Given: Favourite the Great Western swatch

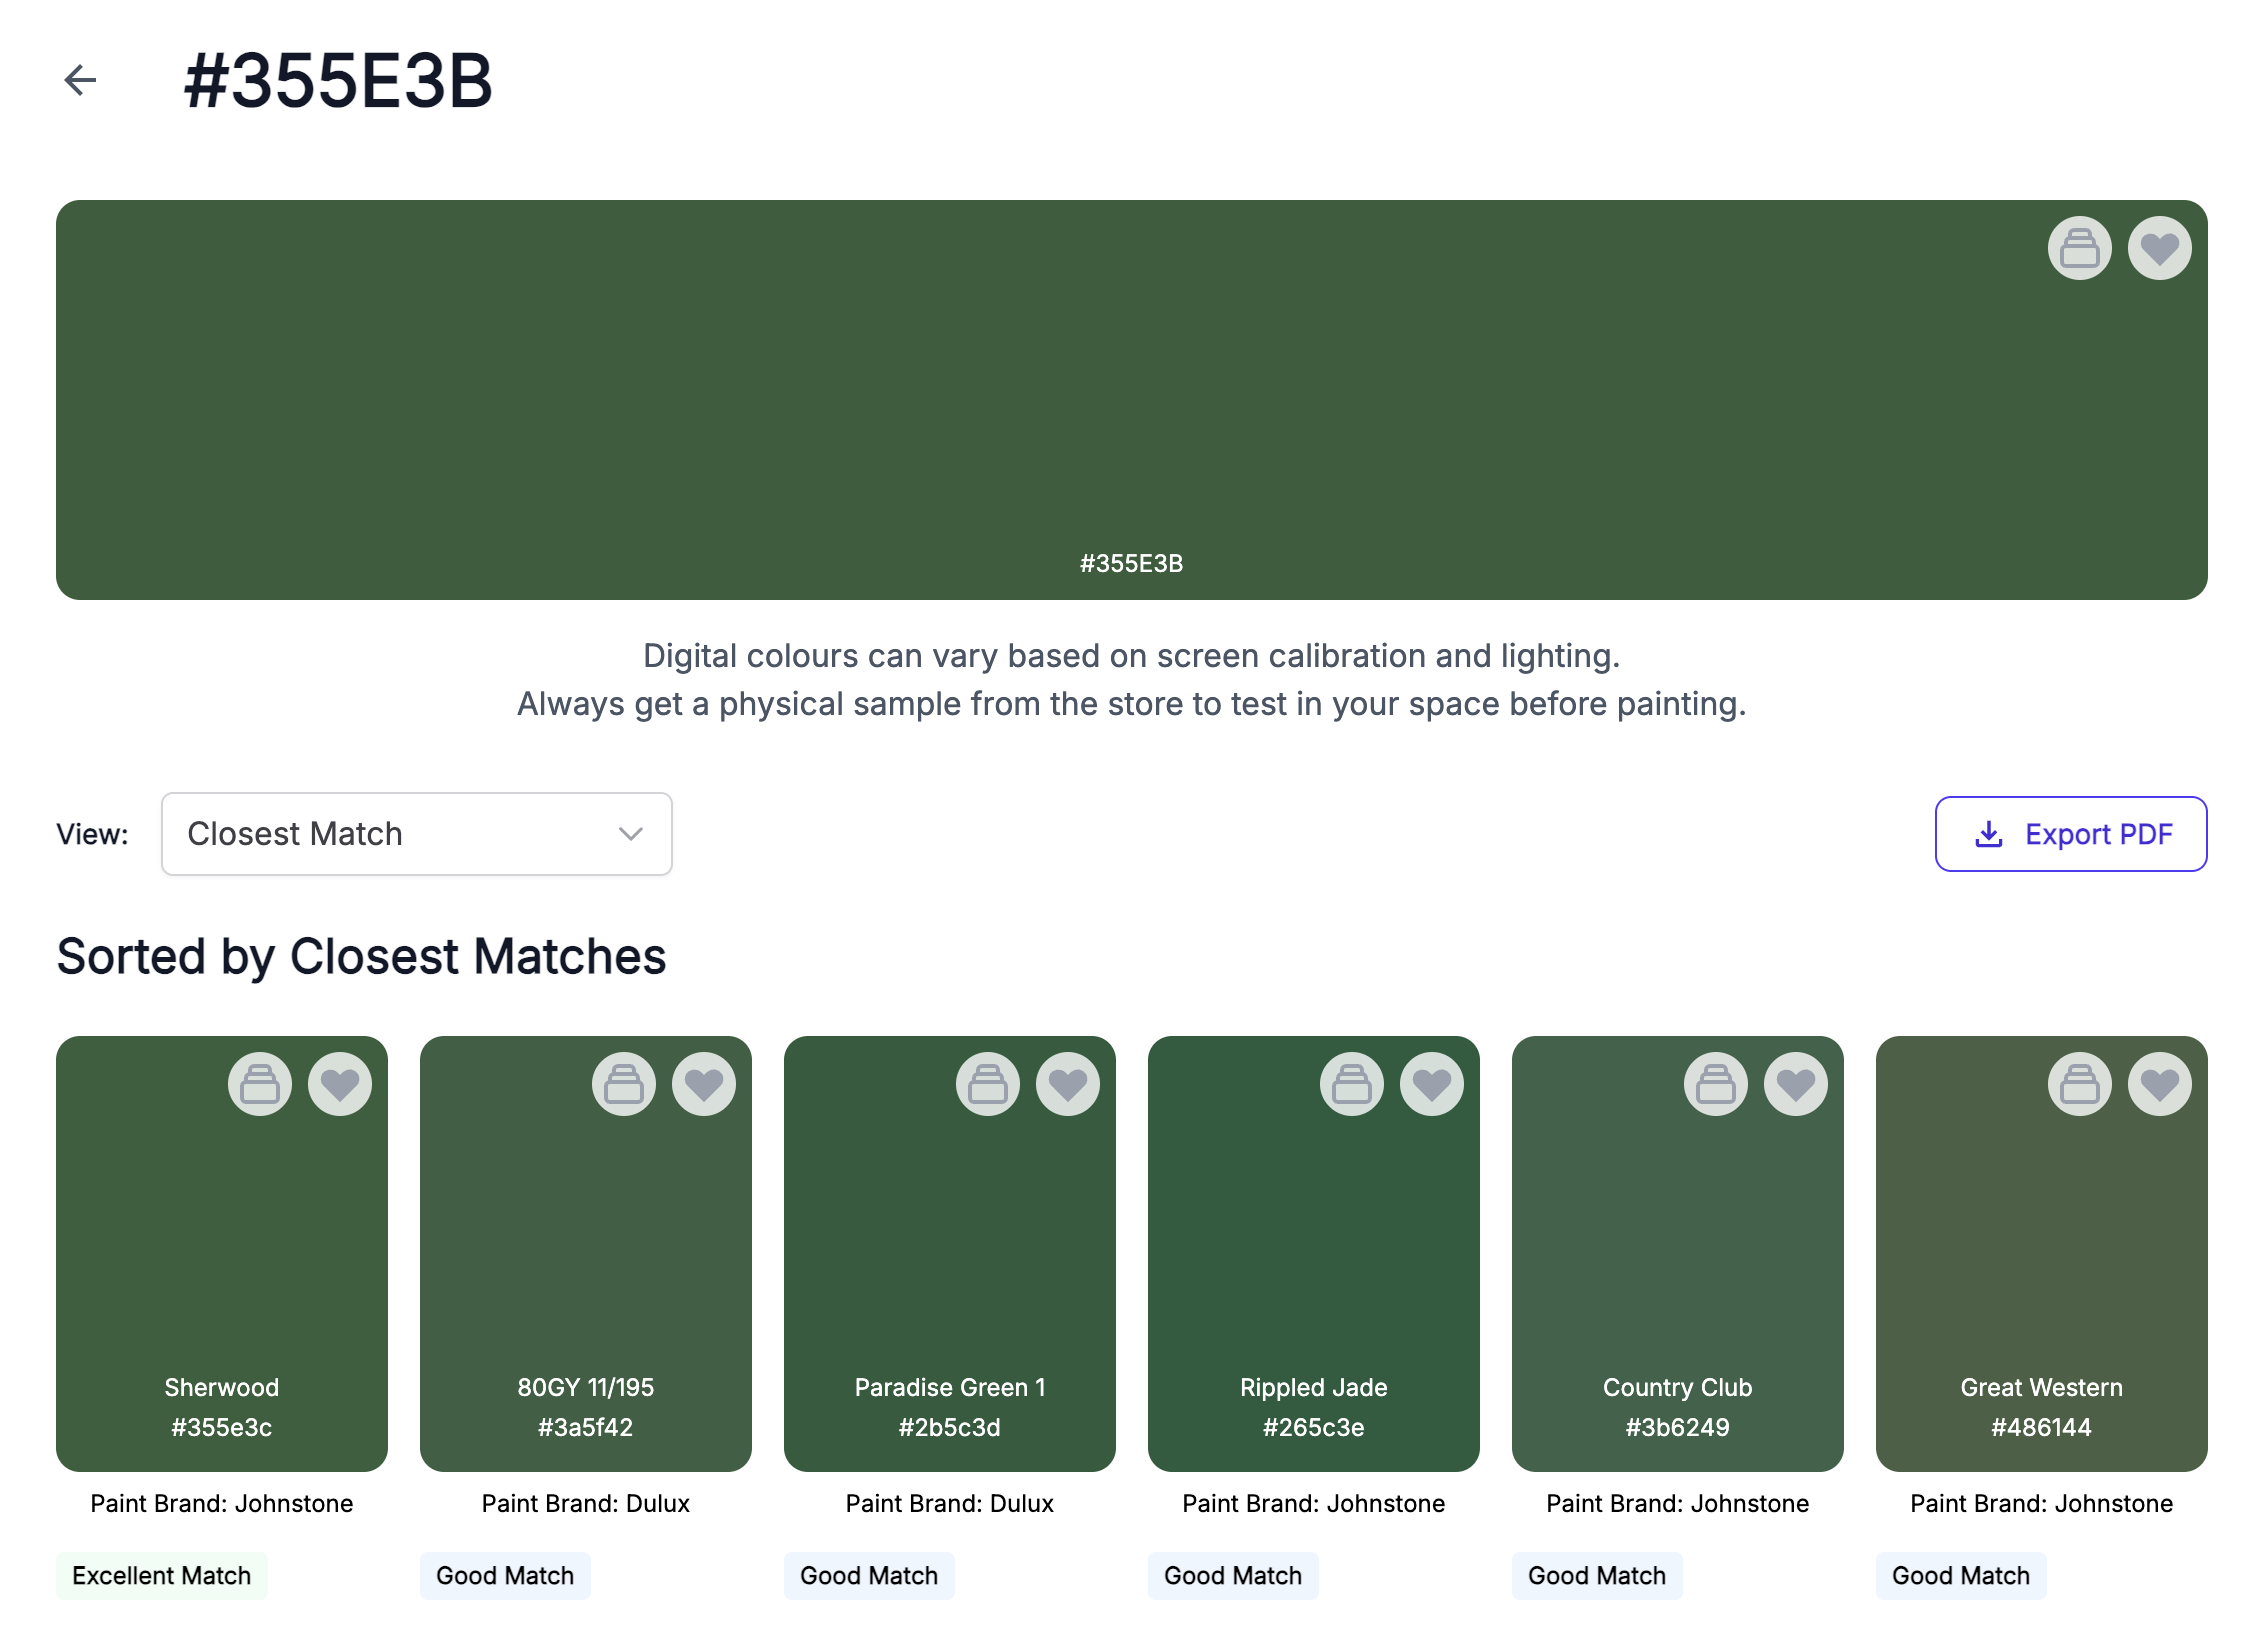Looking at the screenshot, I should (2159, 1084).
